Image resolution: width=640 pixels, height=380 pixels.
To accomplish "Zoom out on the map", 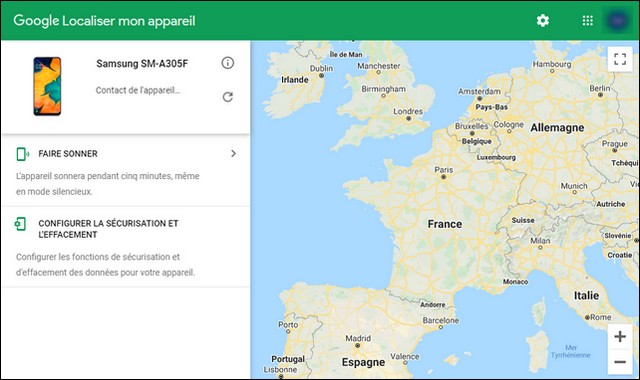I will tap(620, 362).
